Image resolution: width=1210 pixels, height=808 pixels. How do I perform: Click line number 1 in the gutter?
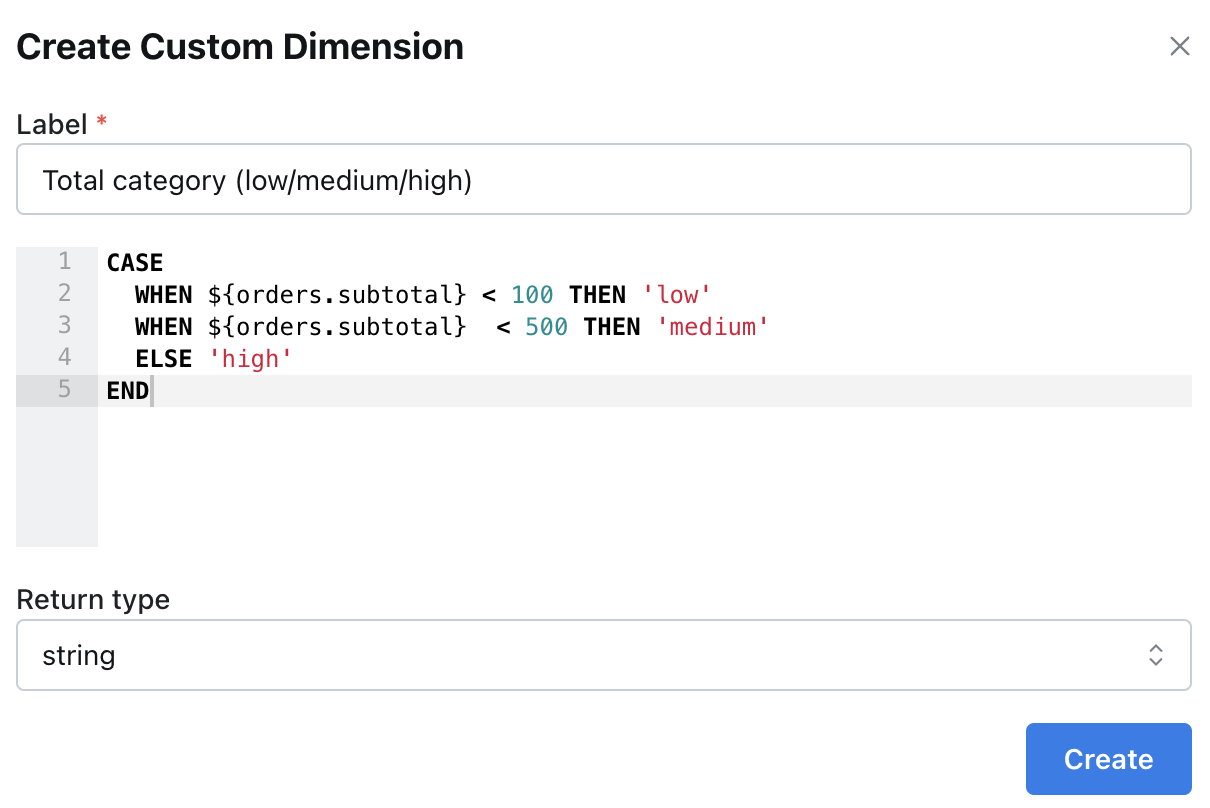(65, 261)
